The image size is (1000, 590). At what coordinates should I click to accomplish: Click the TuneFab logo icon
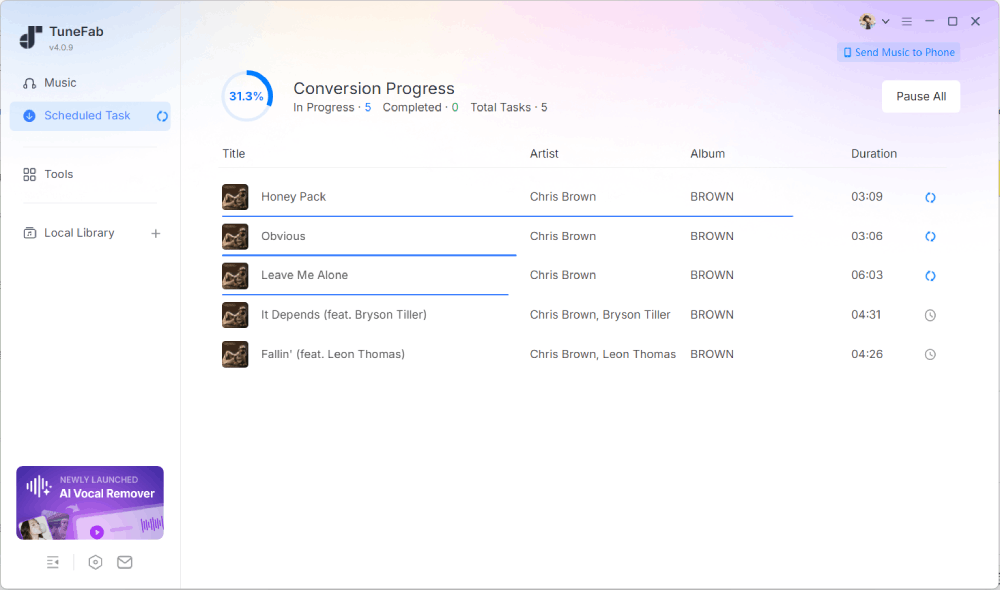pos(31,37)
